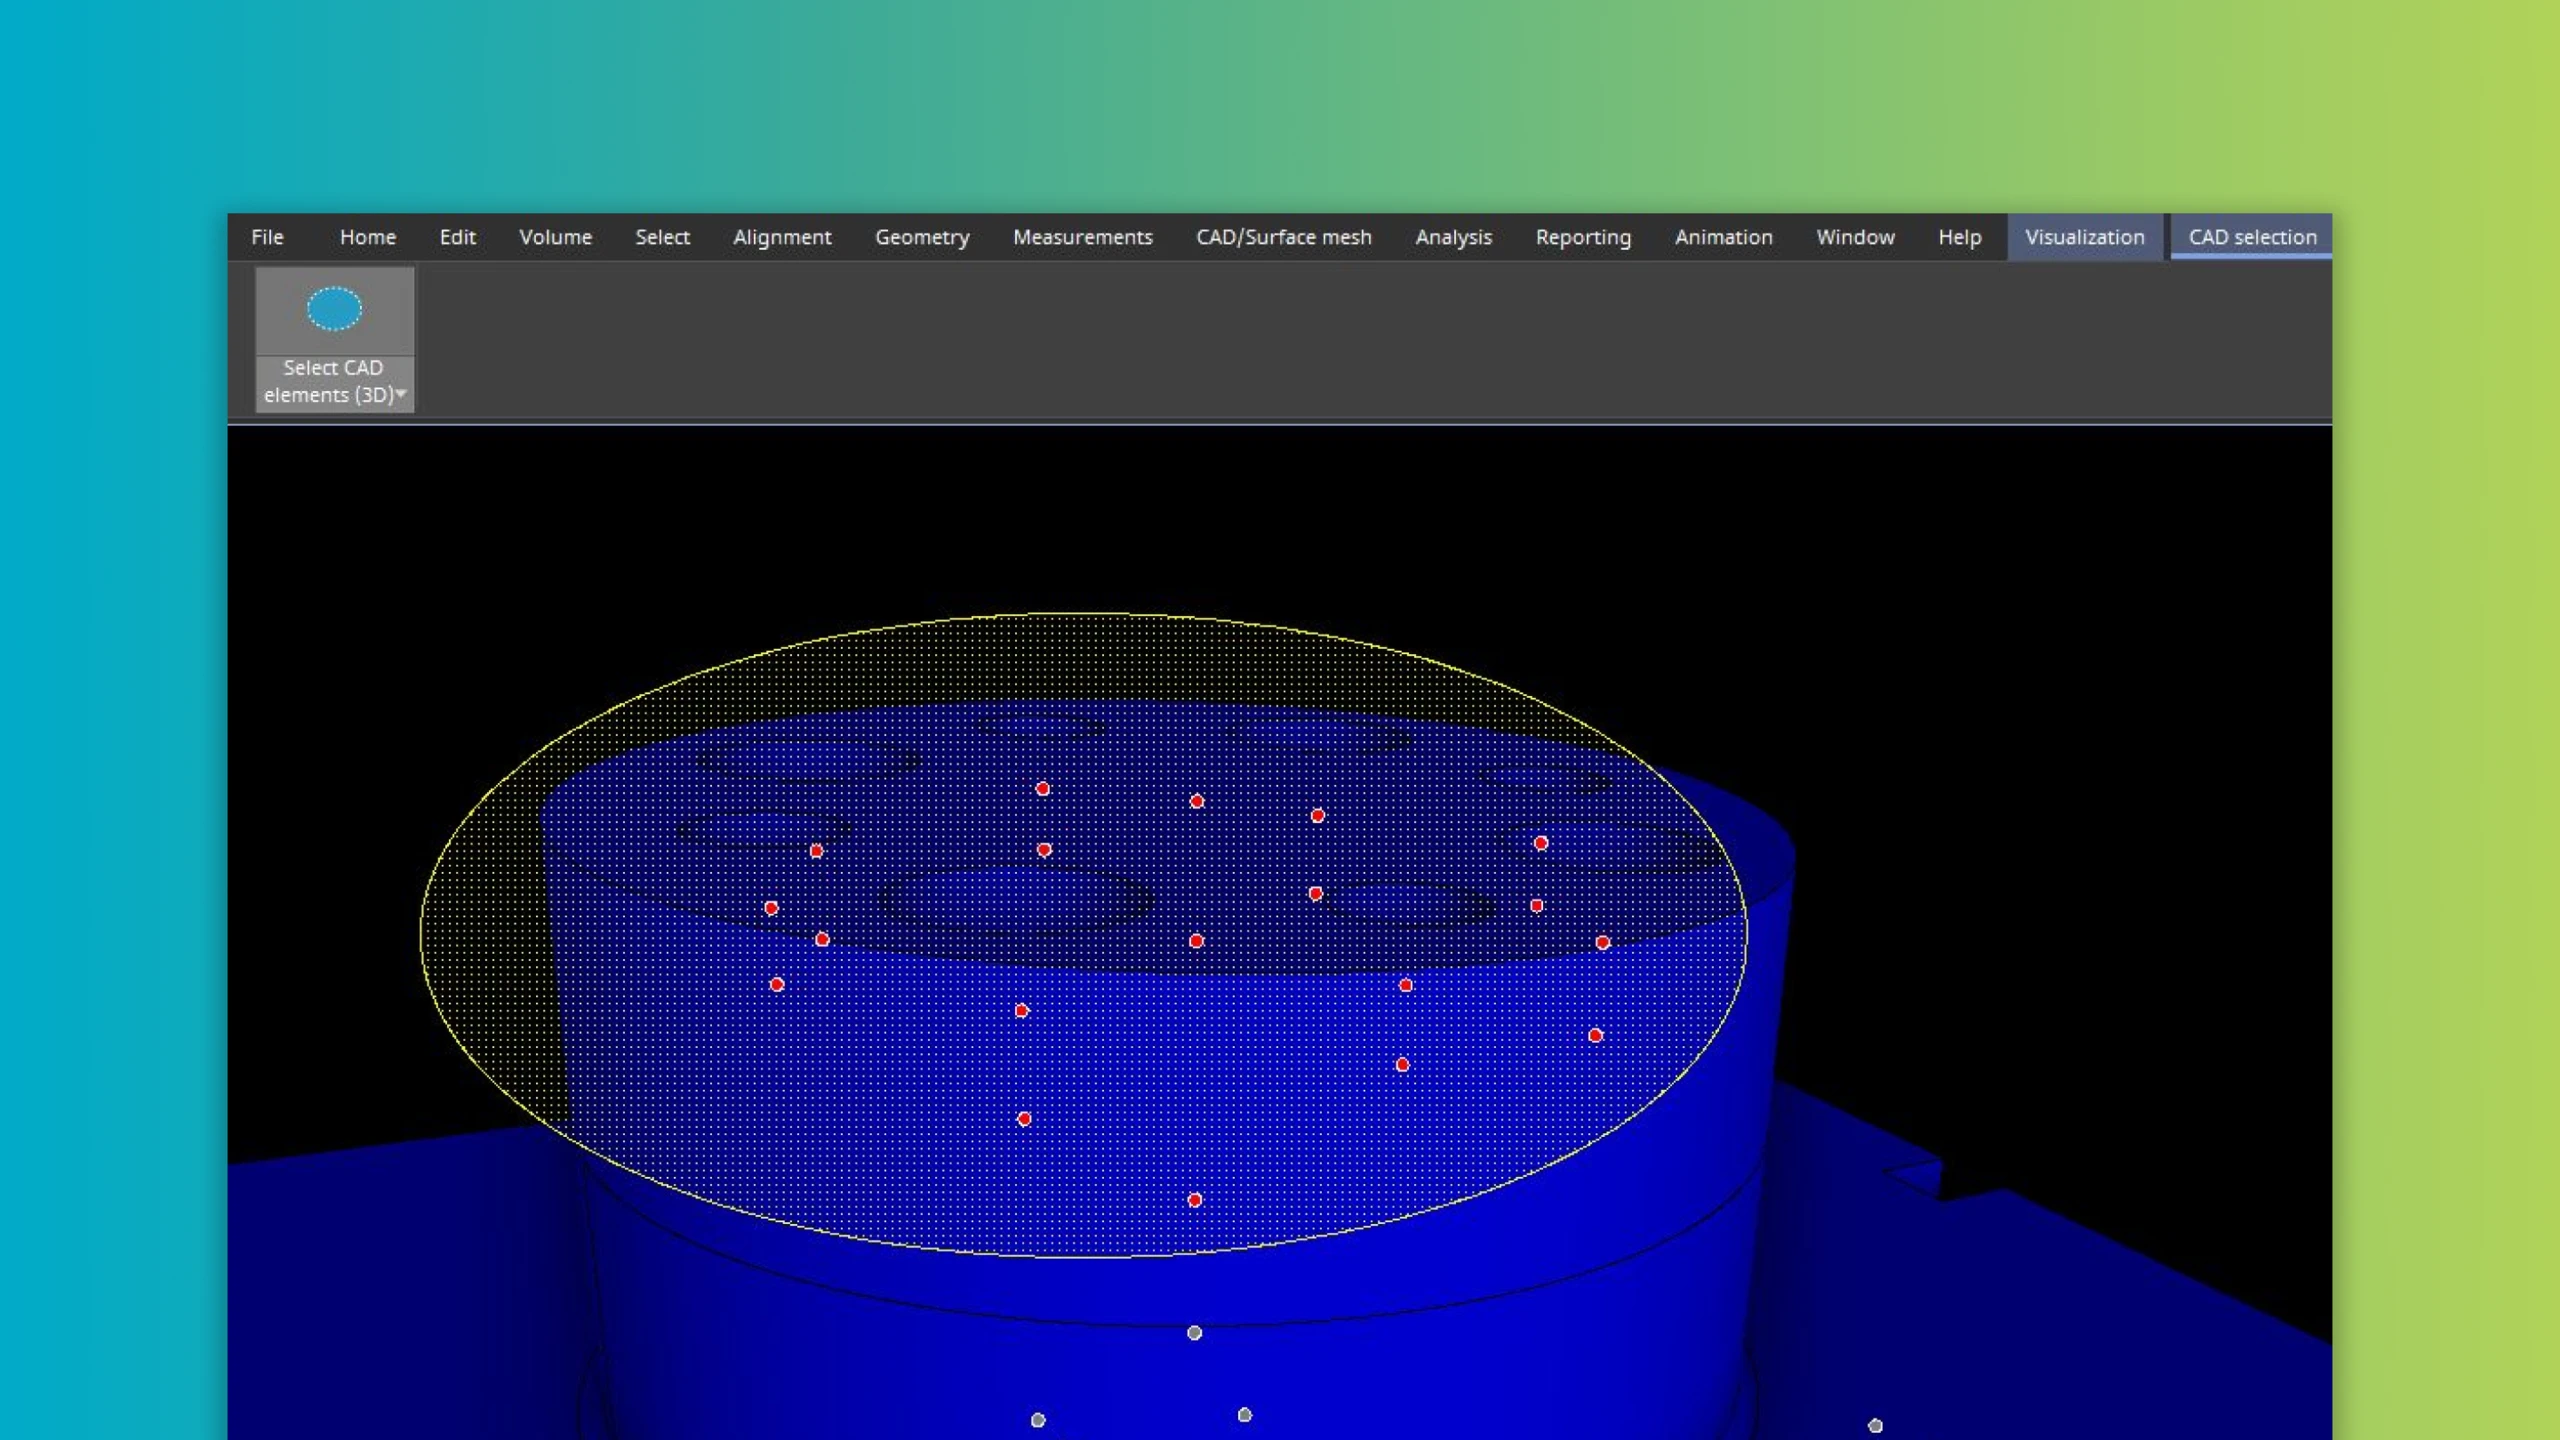Open the Help menu
Screen dimensions: 2560x1440
1959,237
